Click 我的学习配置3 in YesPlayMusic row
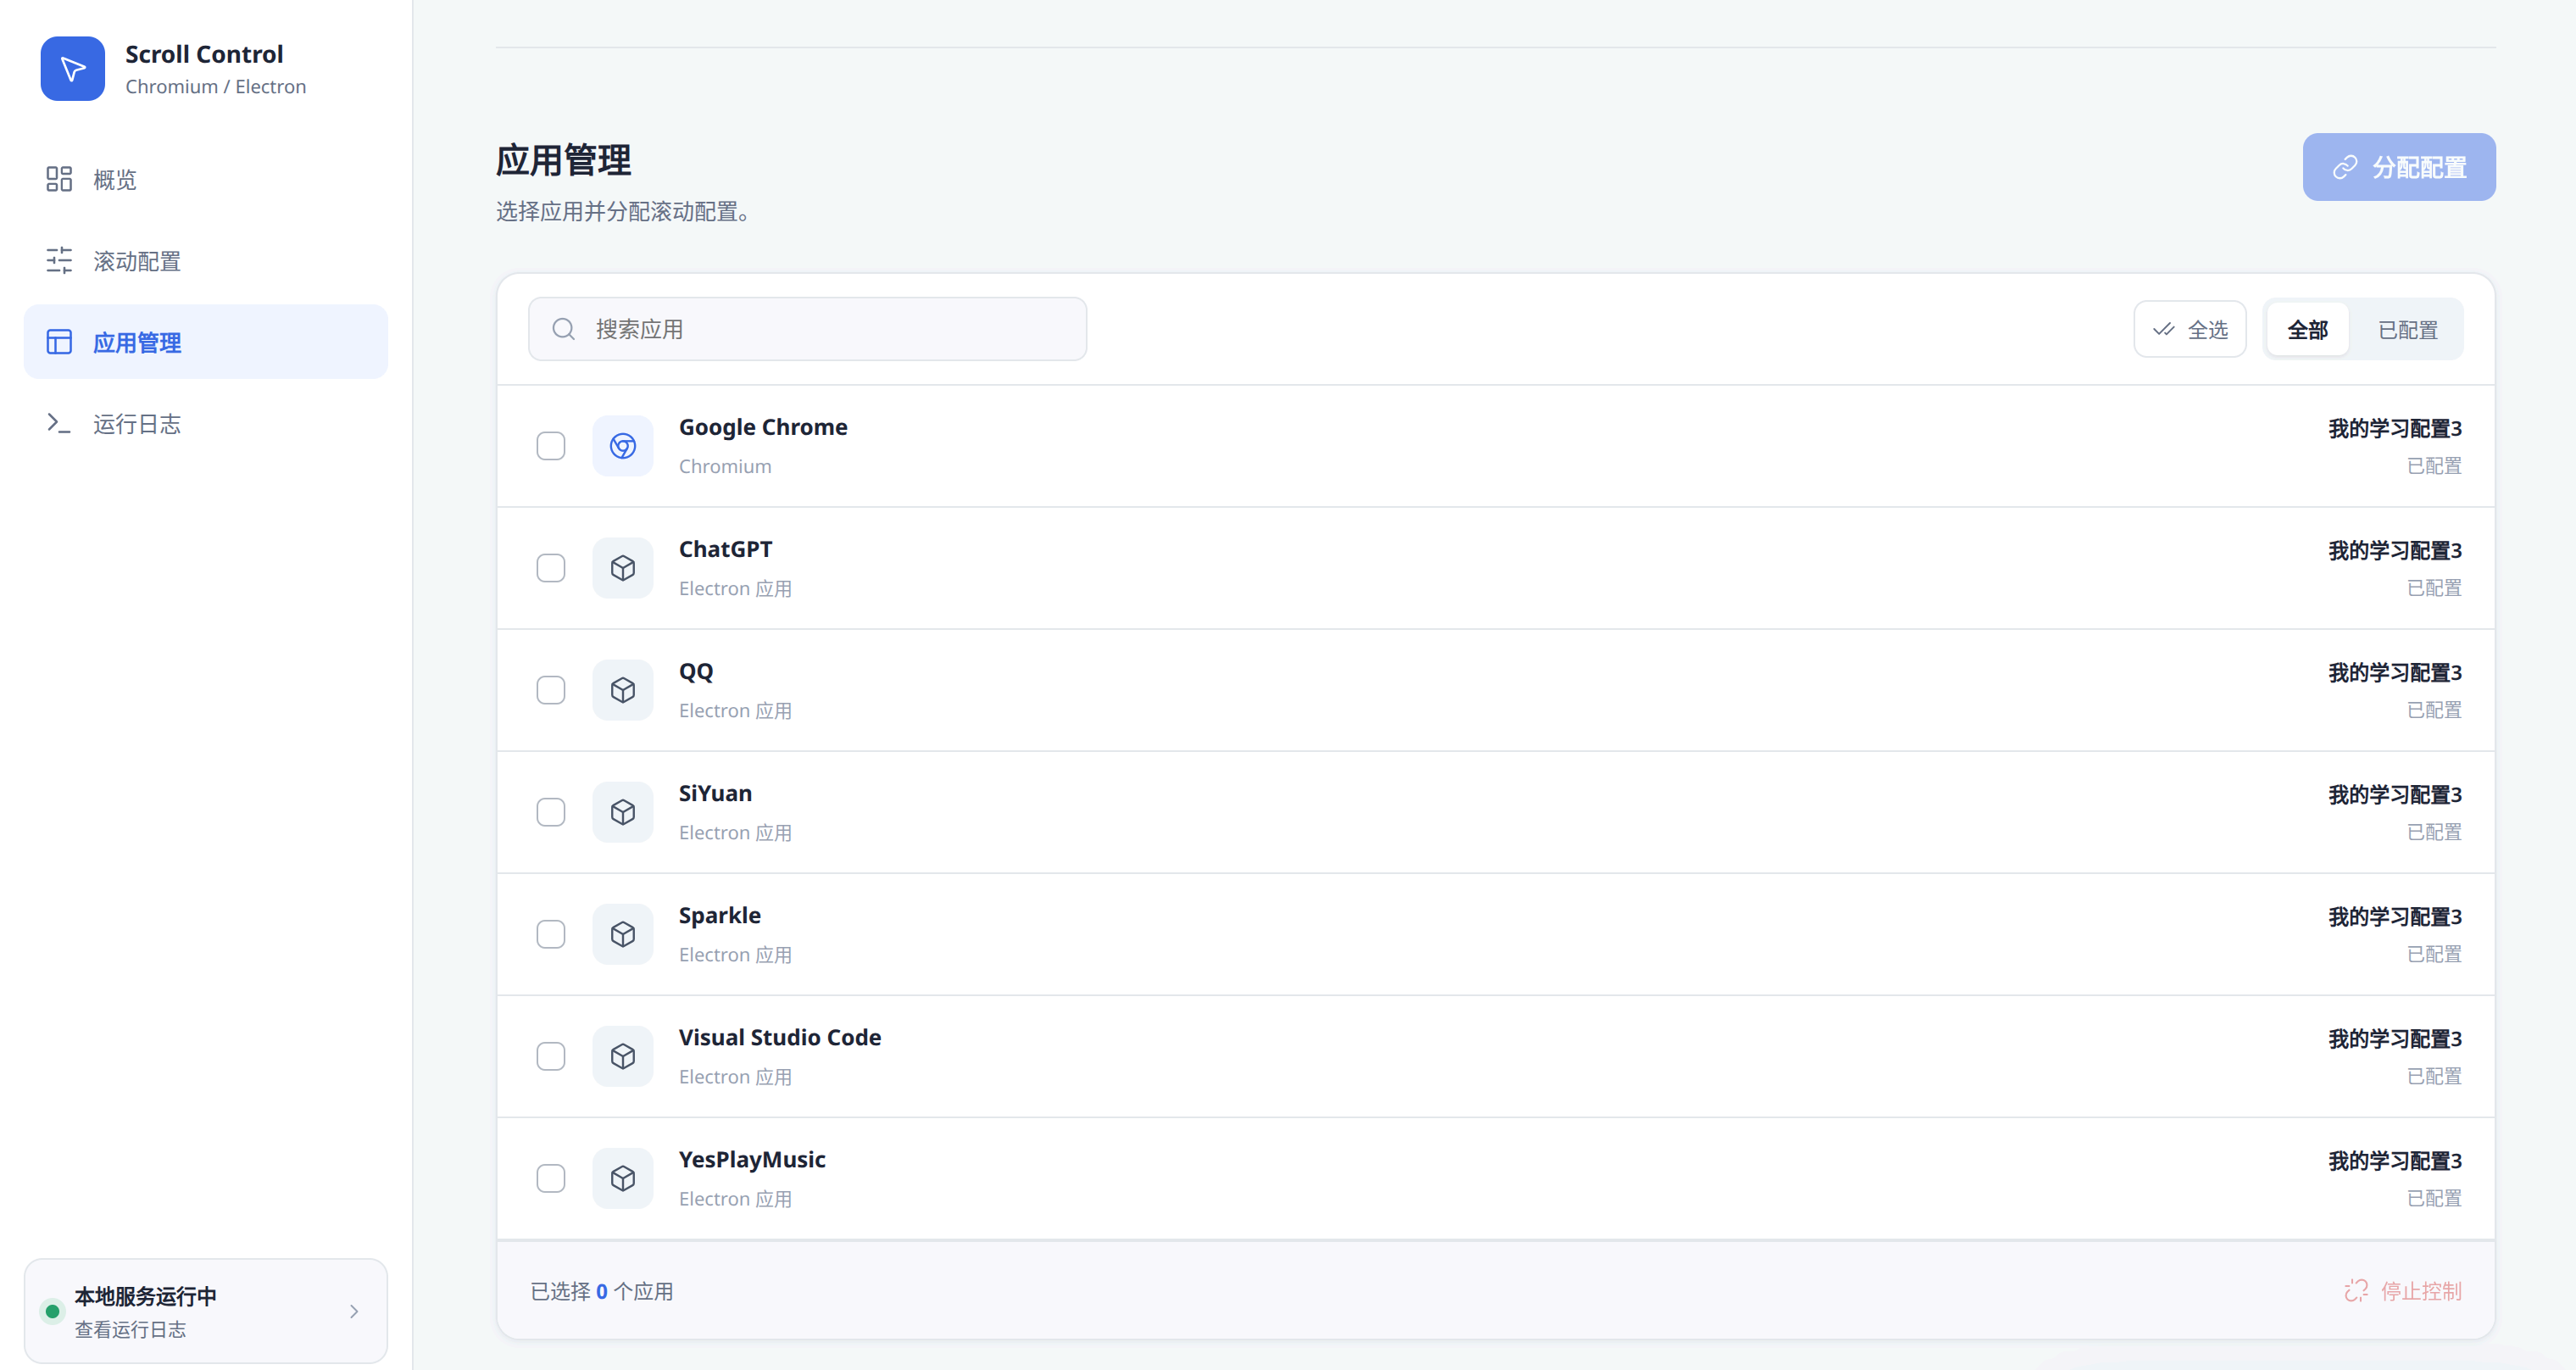The width and height of the screenshot is (2576, 1370). click(2395, 1160)
